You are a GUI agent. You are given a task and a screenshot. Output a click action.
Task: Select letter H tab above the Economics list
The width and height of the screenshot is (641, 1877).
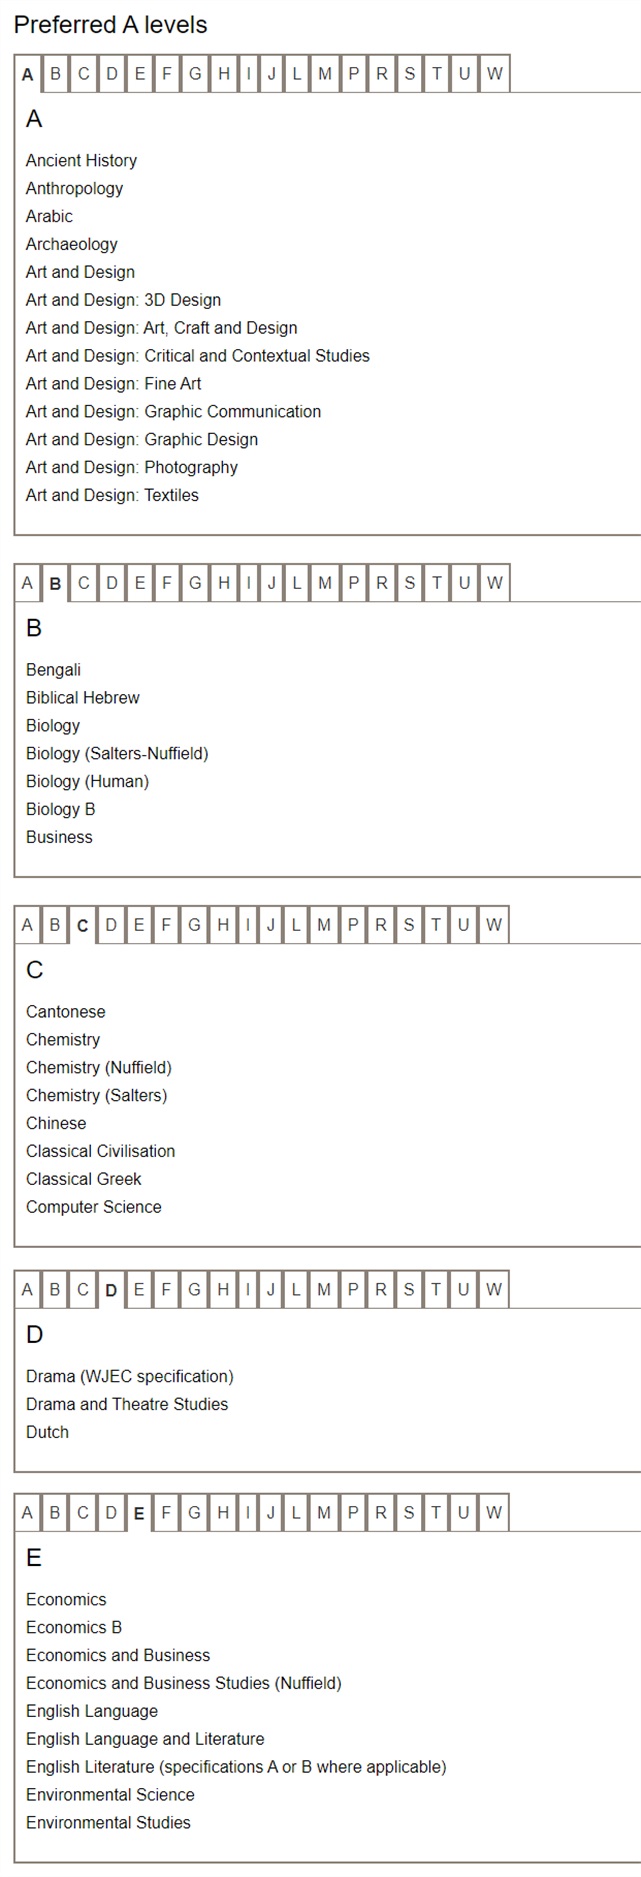223,1513
